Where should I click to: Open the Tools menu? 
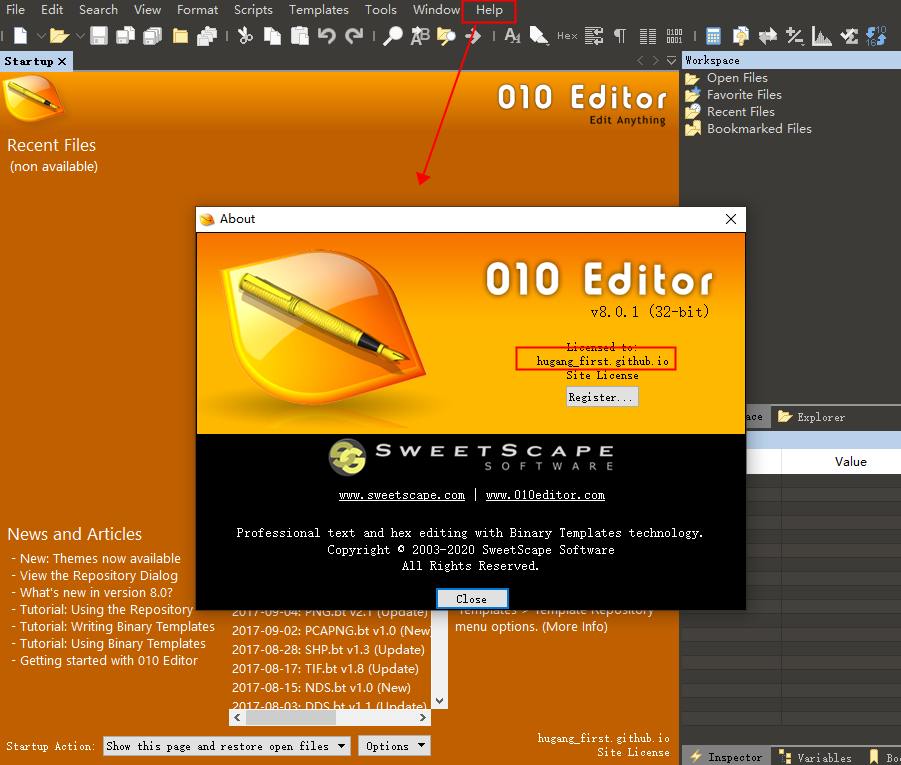point(380,10)
